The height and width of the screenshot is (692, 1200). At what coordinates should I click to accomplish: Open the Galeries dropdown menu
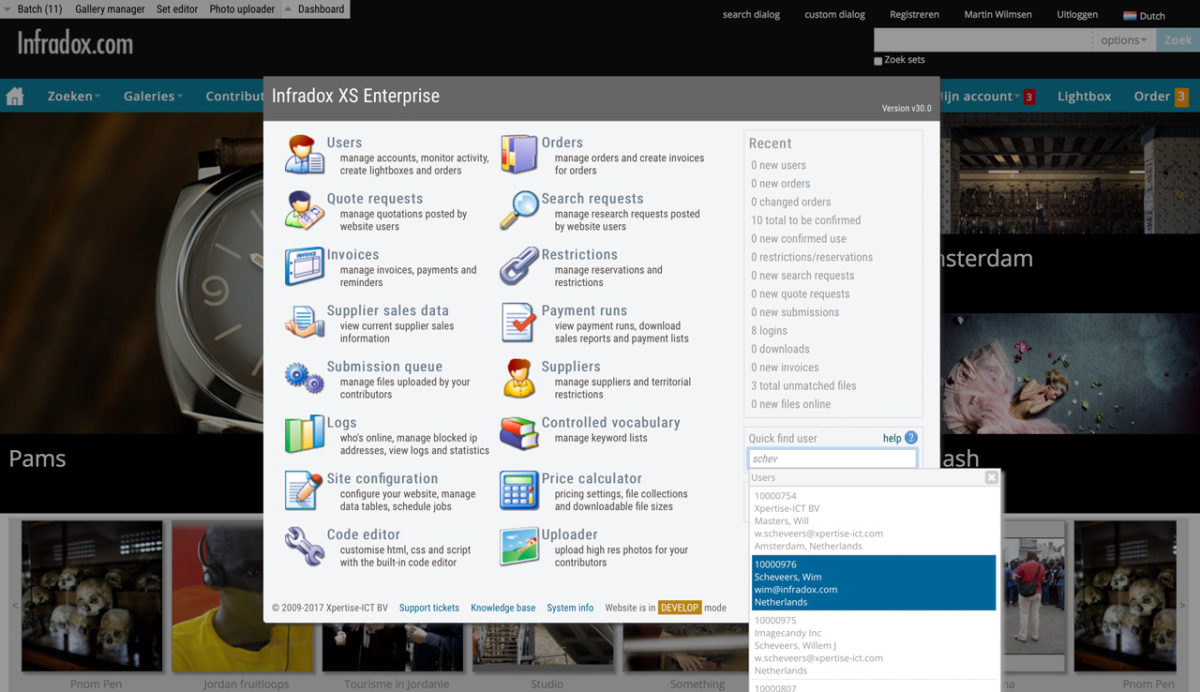tap(152, 96)
